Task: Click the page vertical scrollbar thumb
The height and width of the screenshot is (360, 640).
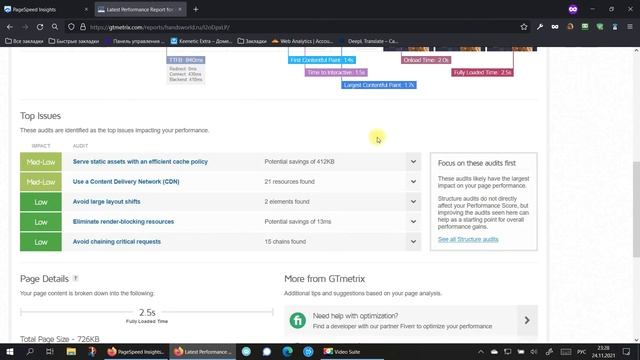Action: click(636, 209)
